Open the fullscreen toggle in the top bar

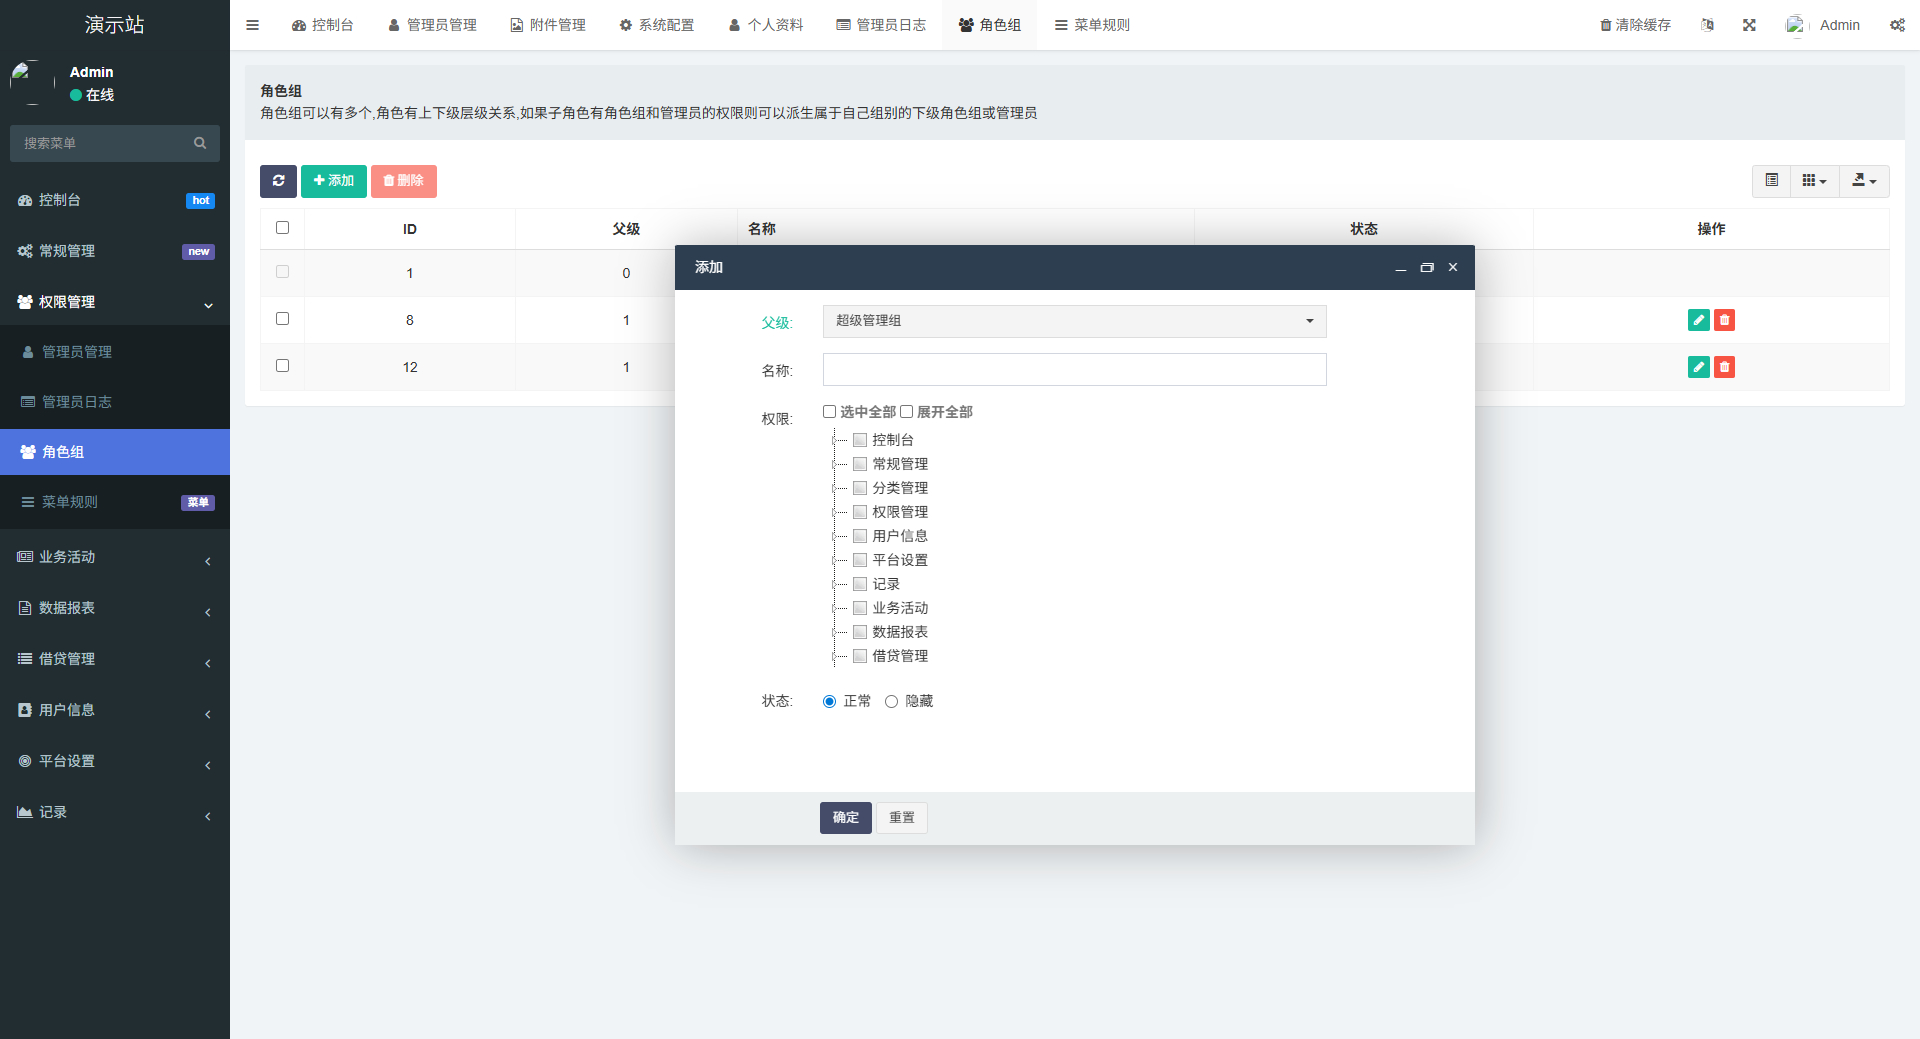tap(1748, 25)
